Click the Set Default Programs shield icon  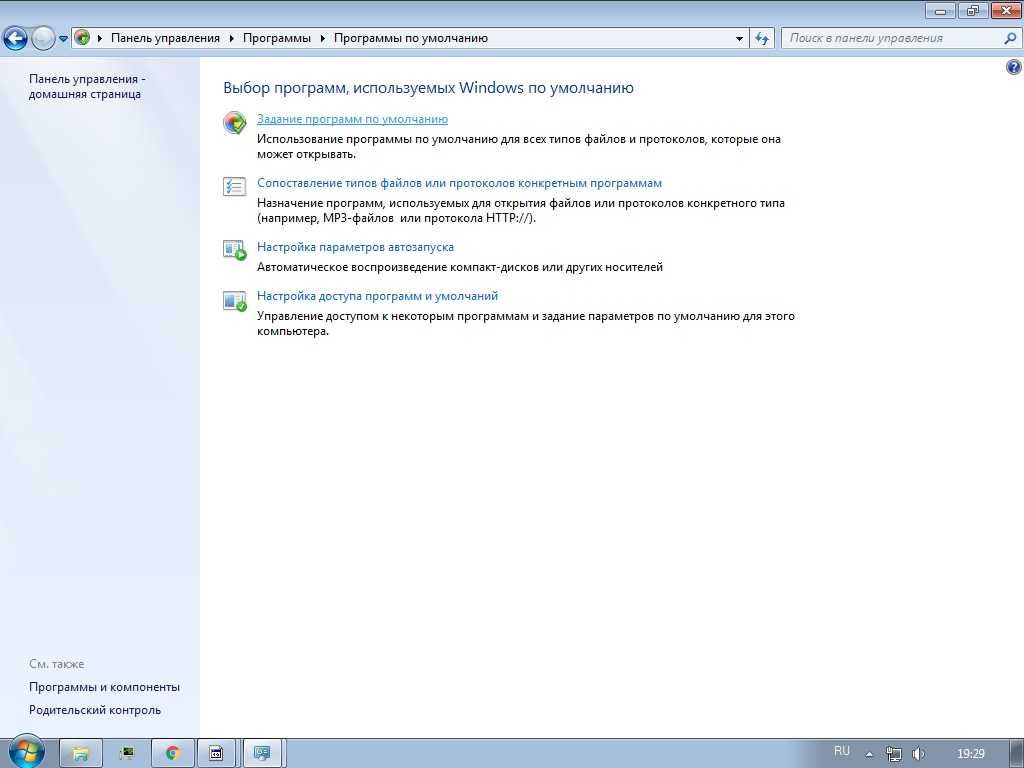(x=234, y=123)
